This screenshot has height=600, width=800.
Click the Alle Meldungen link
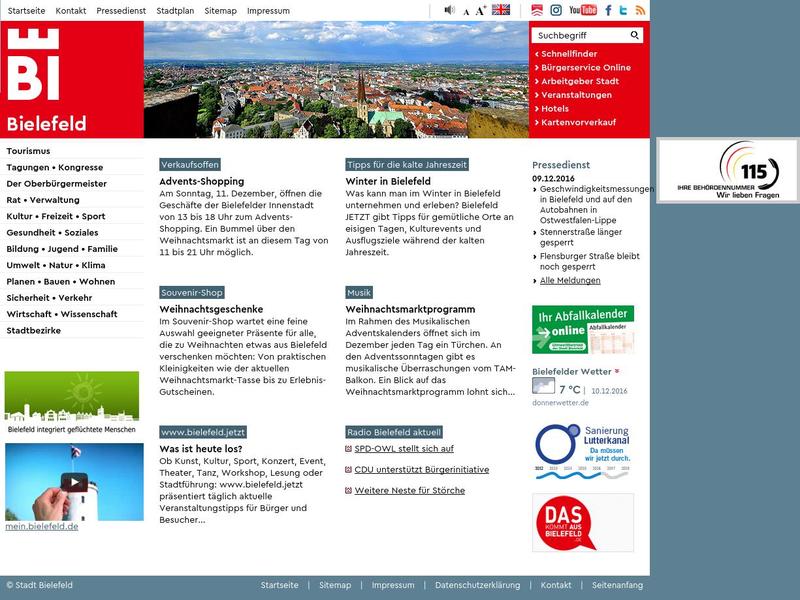(570, 281)
